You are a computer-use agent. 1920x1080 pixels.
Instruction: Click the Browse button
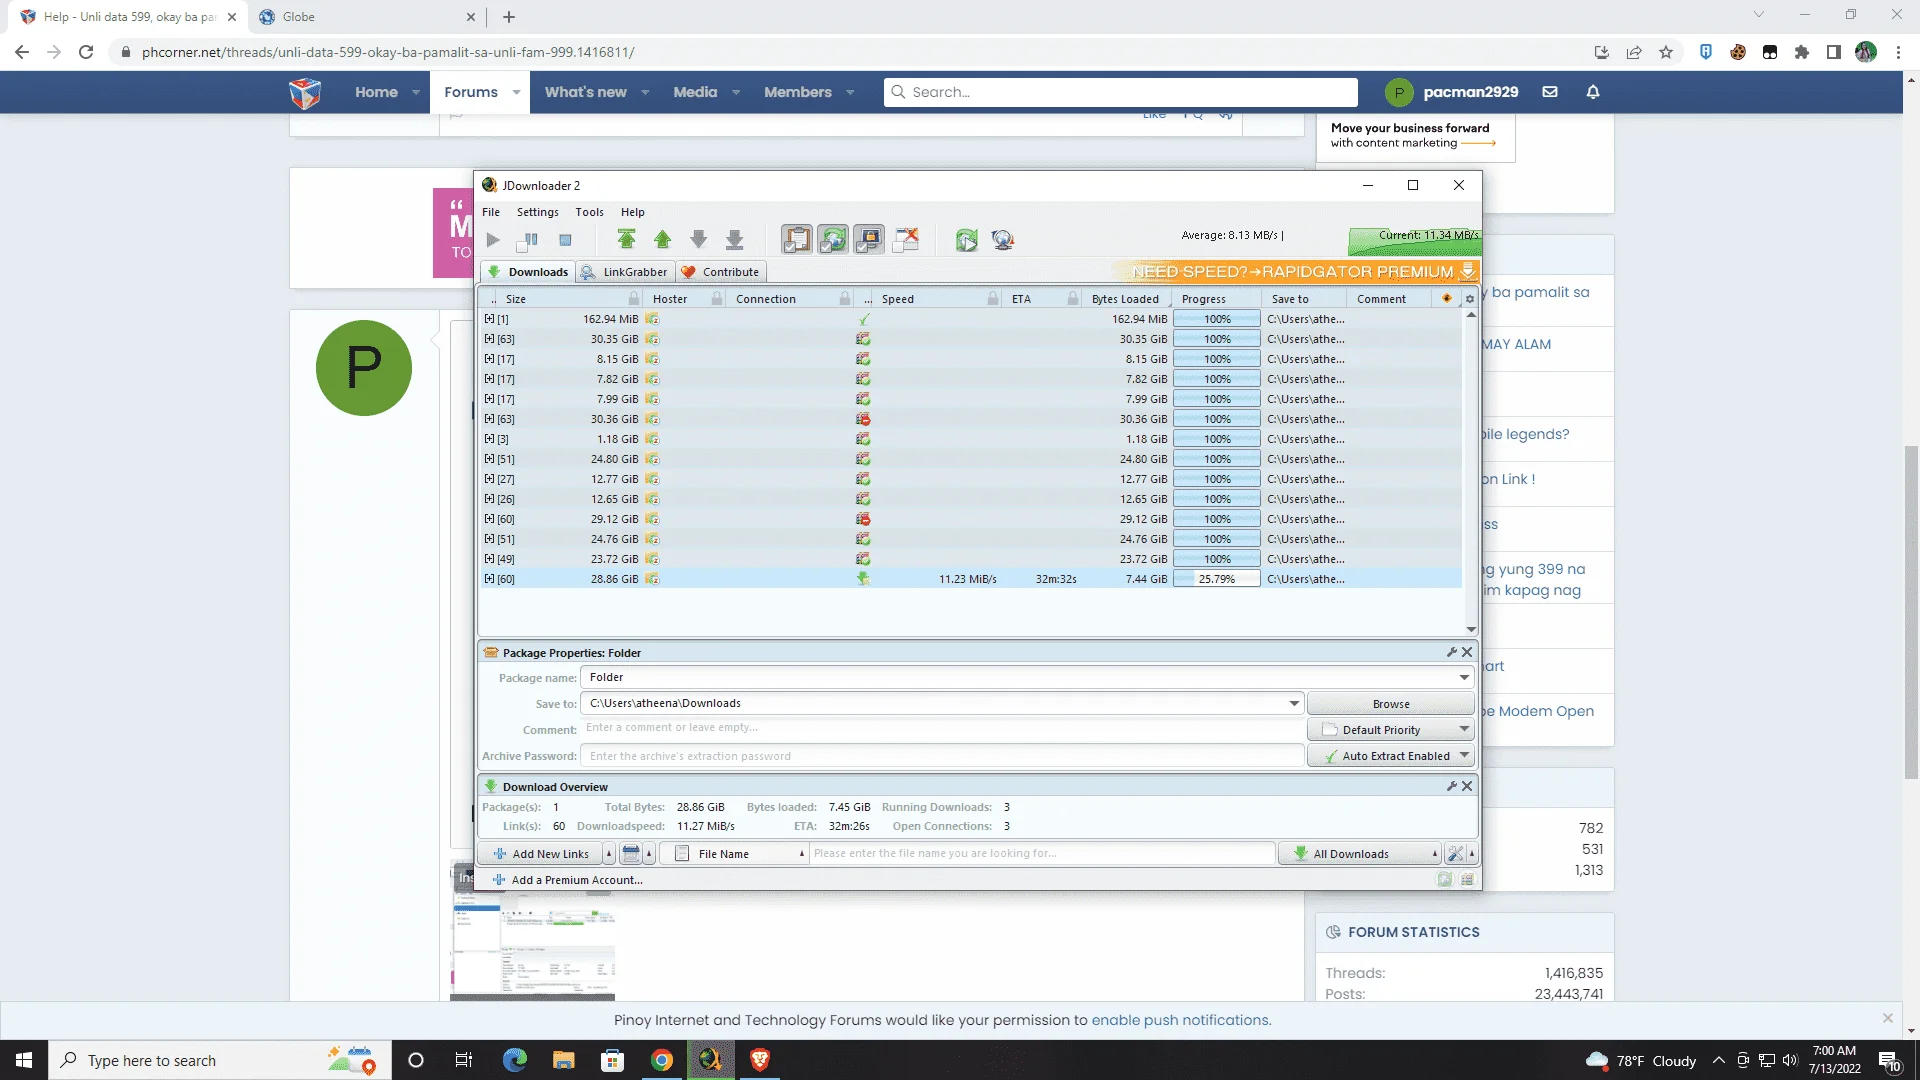point(1390,704)
